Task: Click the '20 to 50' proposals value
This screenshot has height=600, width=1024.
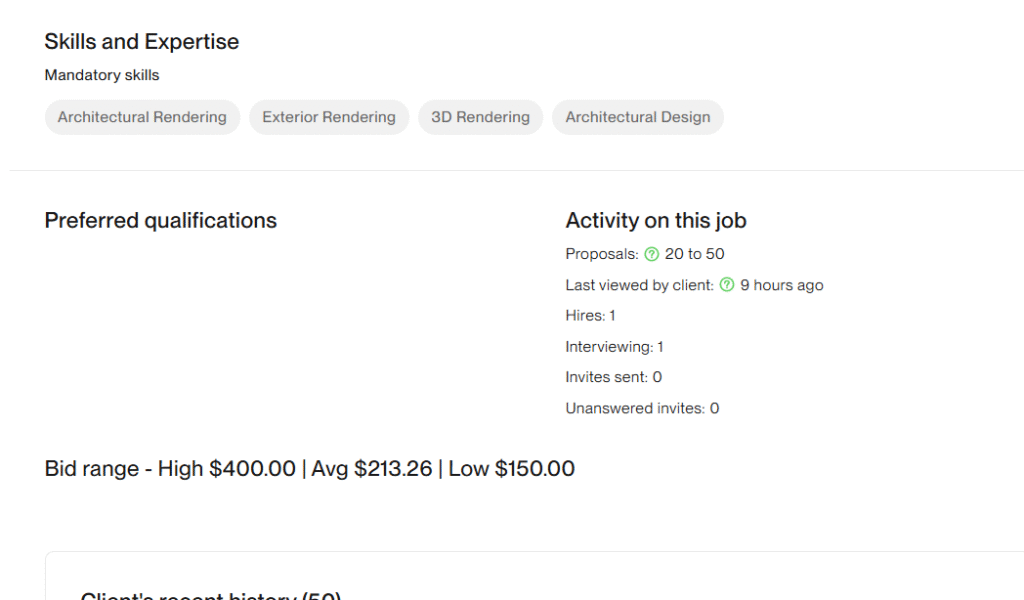Action: [695, 255]
